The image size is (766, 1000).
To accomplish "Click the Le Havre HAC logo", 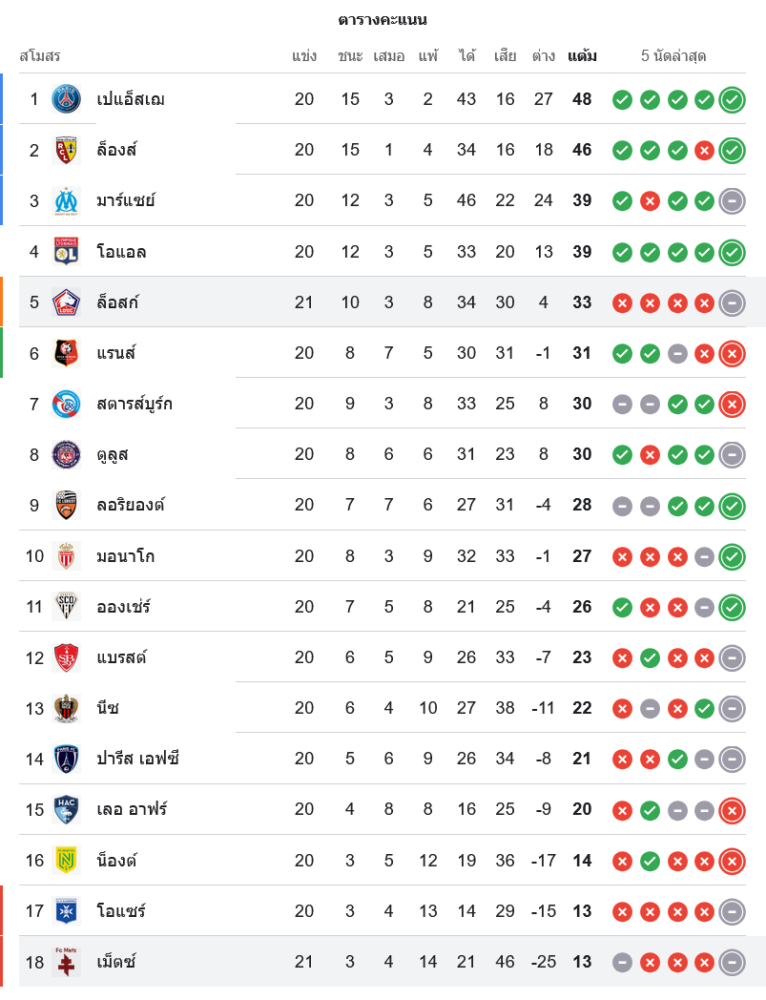I will [x=66, y=810].
